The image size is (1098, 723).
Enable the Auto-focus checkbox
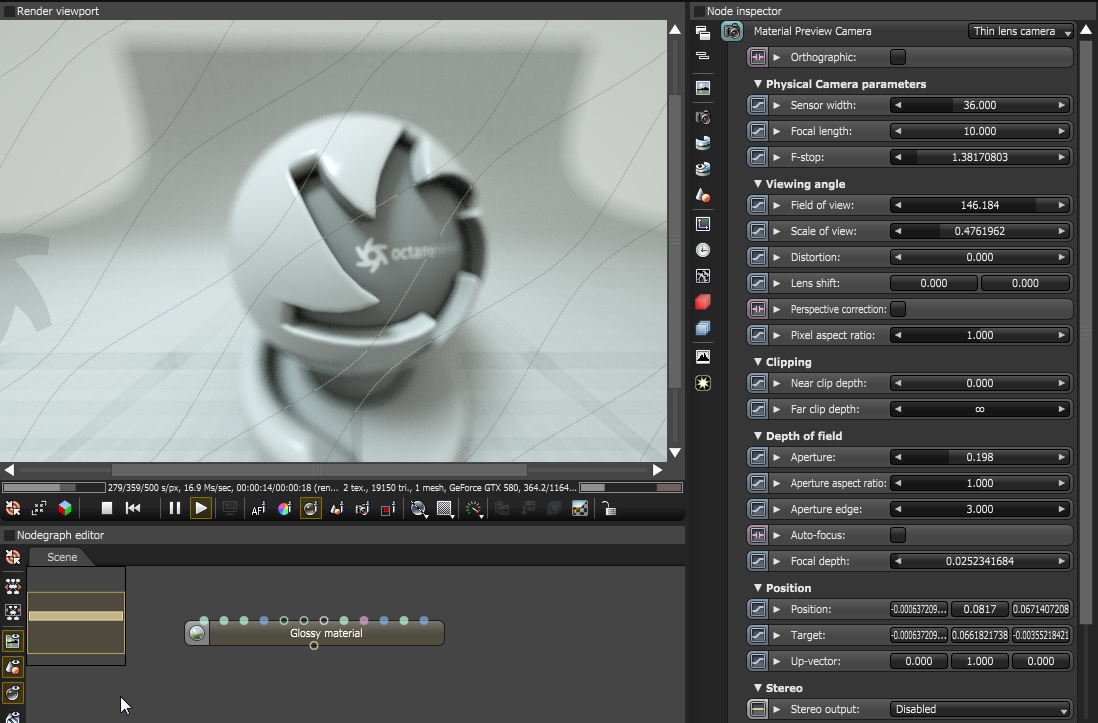(x=898, y=535)
